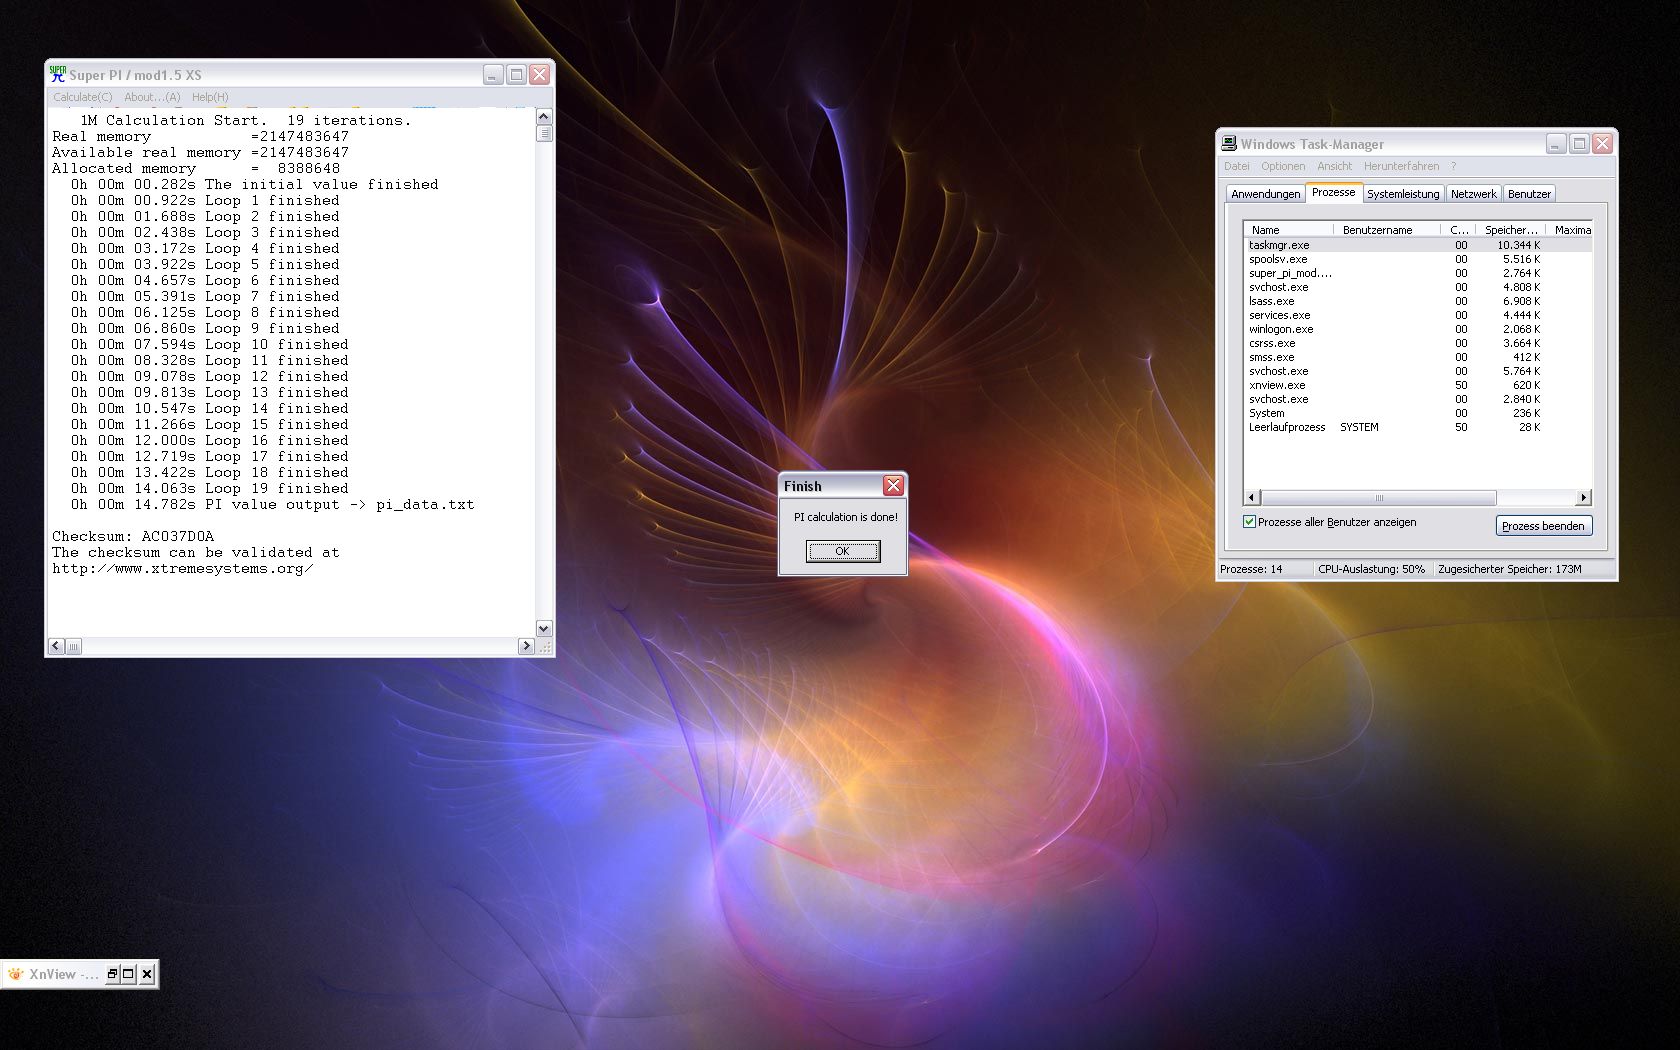Switch to the Benutzer tab
Screen dimensions: 1680x1050
1529,194
